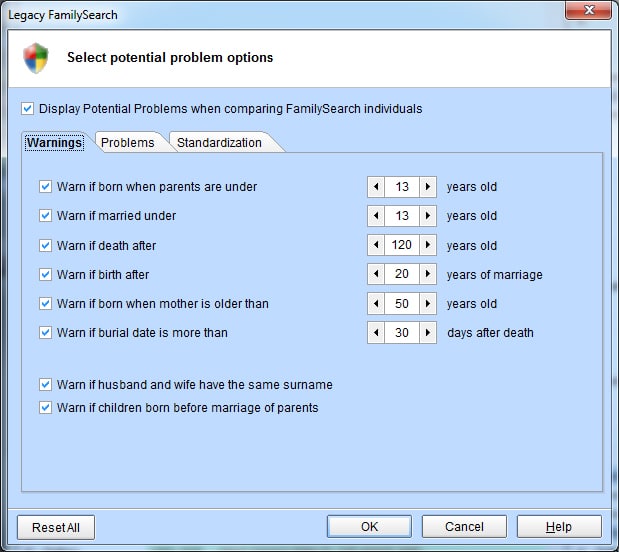This screenshot has width=619, height=552.
Task: Click the parents under age field showing 13
Action: pos(402,187)
